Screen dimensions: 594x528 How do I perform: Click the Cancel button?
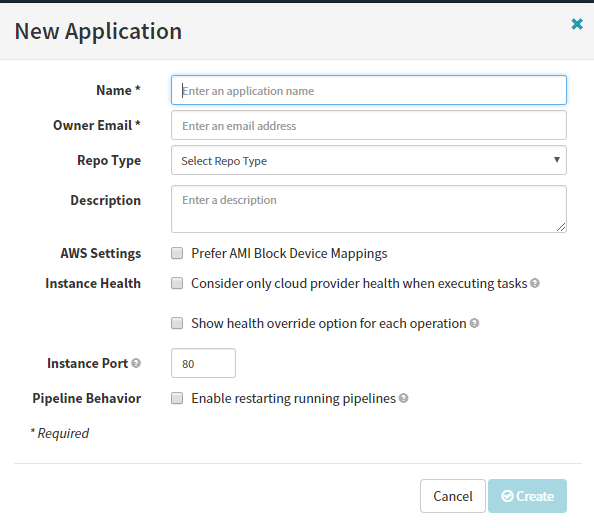point(453,496)
